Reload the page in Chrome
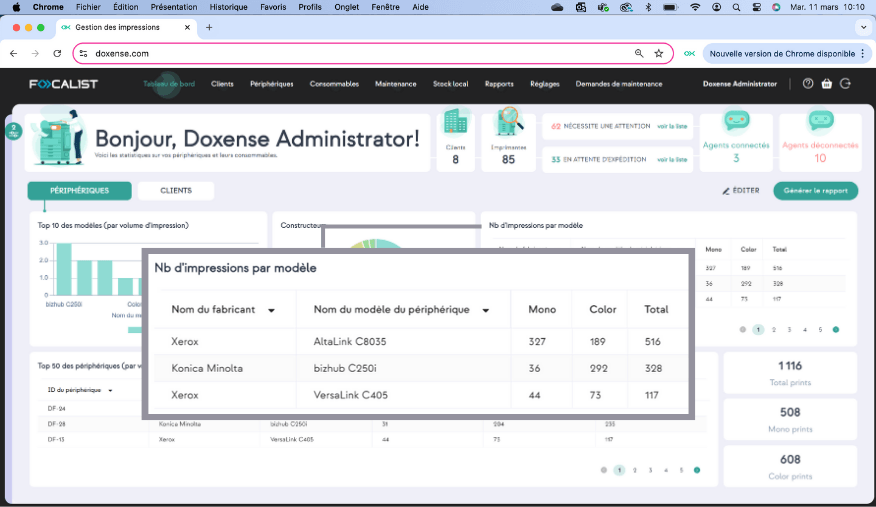The image size is (876, 507). tap(57, 54)
